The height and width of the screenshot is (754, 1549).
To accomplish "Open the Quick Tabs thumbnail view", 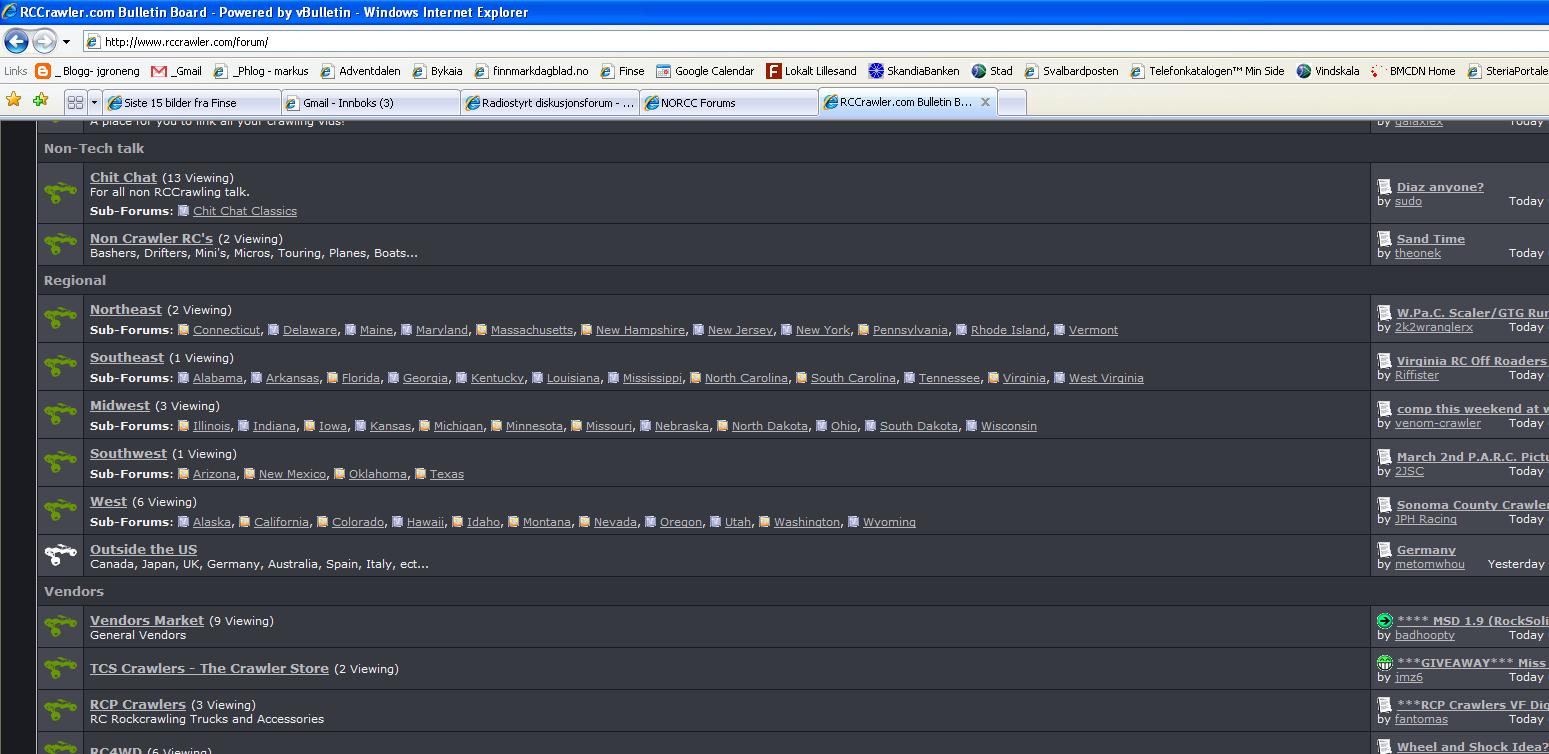I will click(x=75, y=102).
